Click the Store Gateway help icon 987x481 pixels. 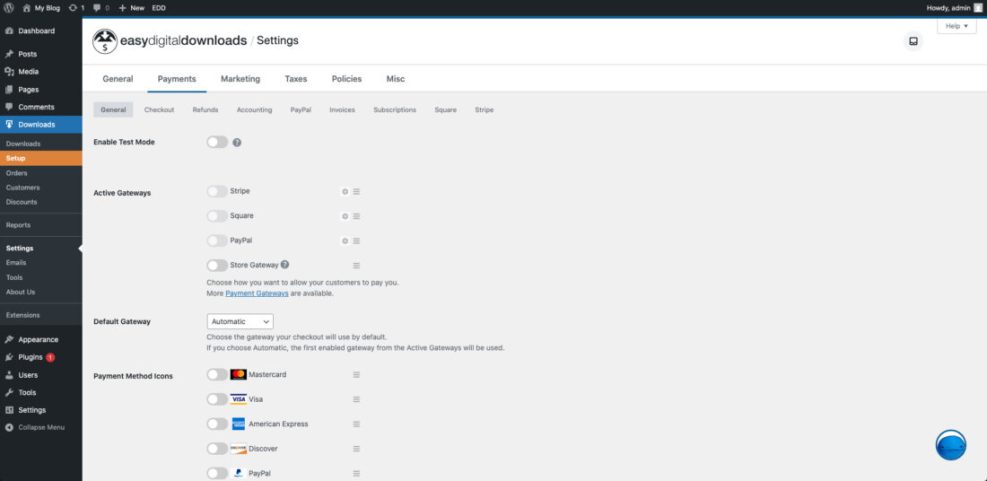coord(285,265)
